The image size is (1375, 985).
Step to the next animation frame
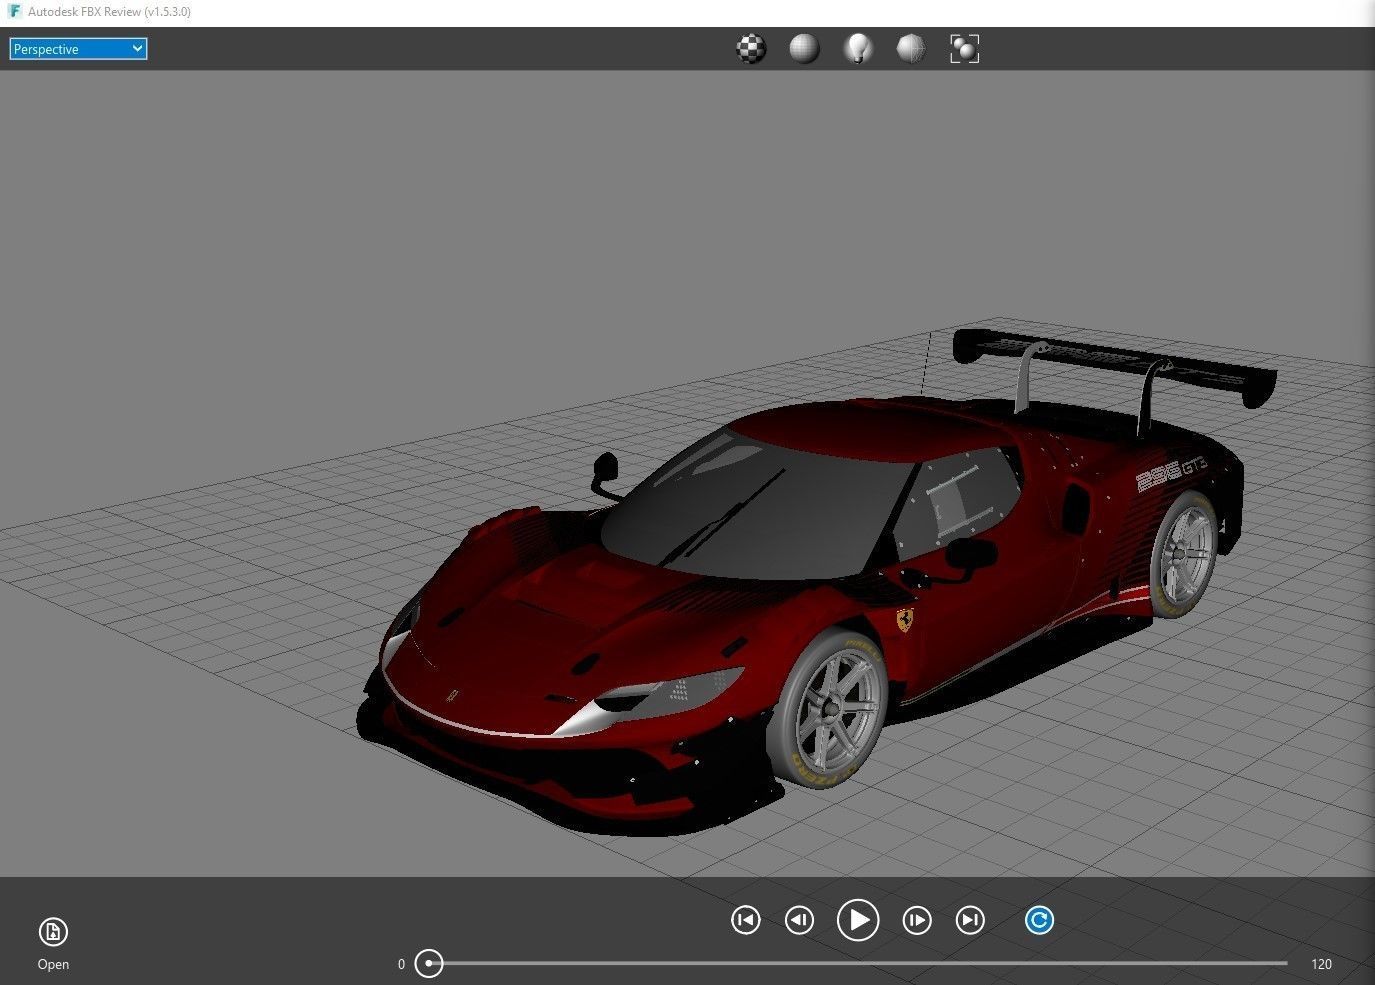pyautogui.click(x=916, y=920)
